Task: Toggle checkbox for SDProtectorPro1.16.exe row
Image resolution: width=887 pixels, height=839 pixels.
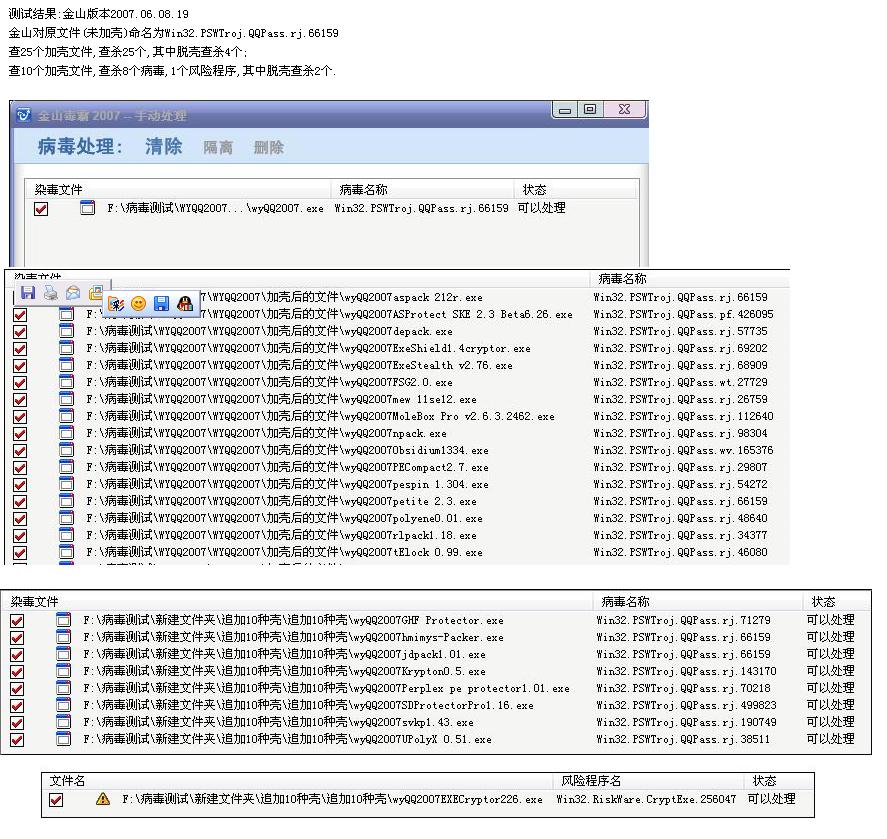Action: (17, 706)
